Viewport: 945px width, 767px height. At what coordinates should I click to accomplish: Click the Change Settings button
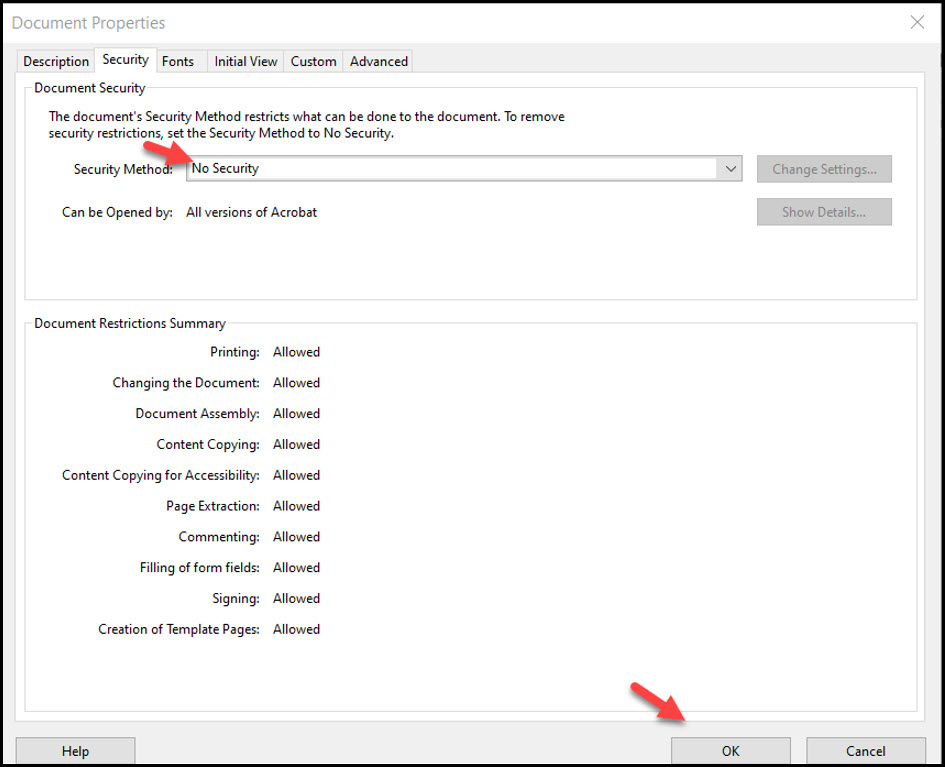coord(824,169)
